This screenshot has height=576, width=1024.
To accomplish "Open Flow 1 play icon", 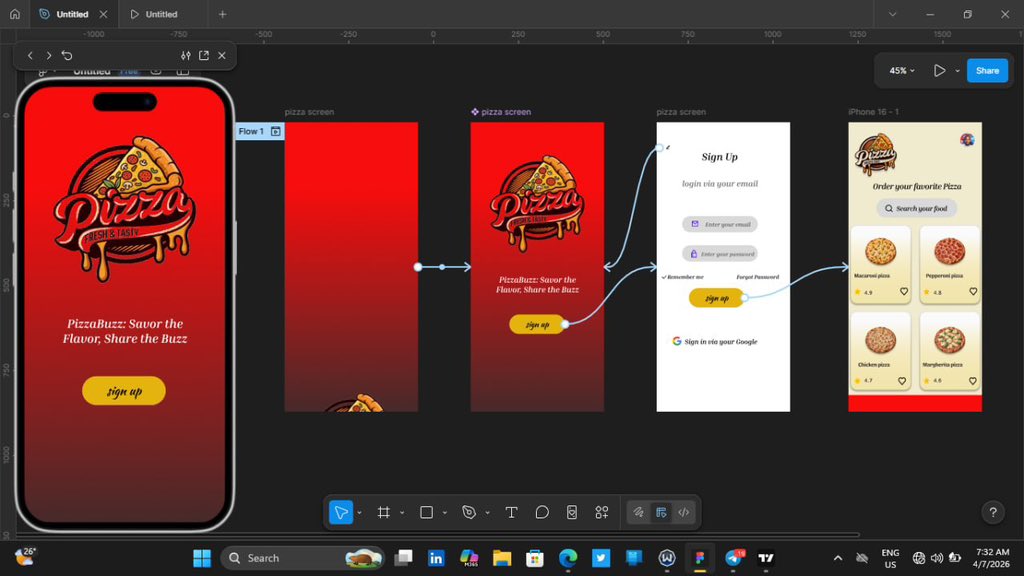I will 276,131.
